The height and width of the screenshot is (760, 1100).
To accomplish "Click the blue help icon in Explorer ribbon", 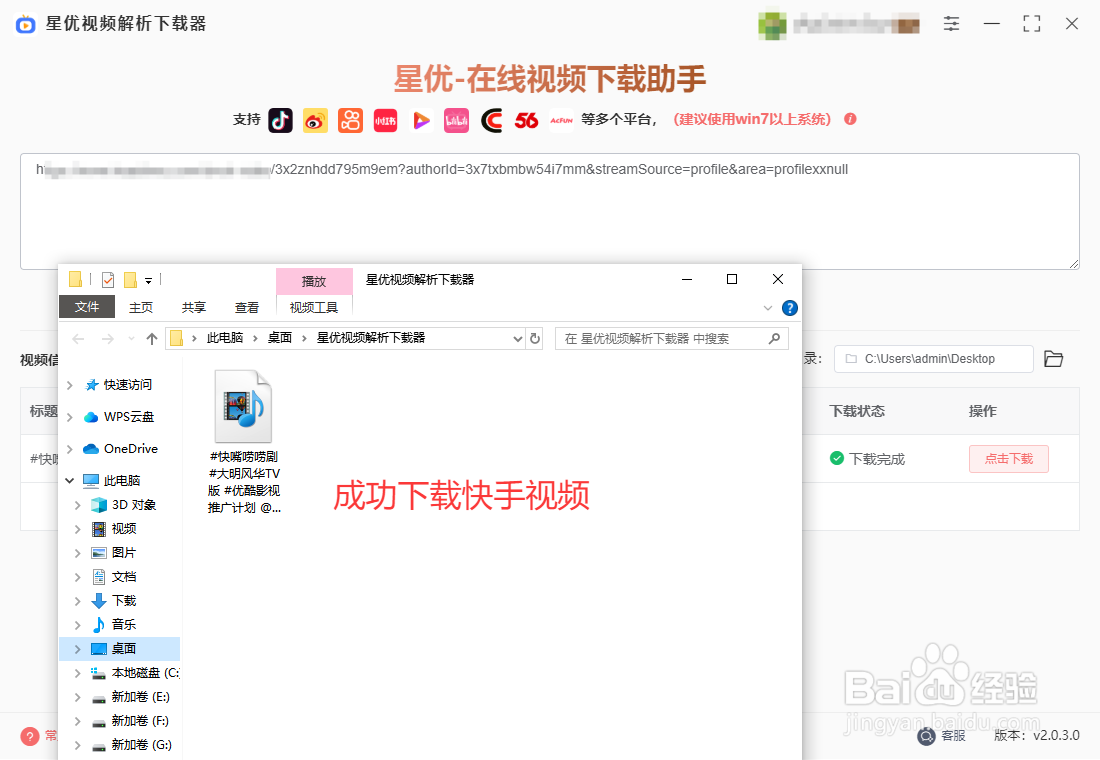I will [x=790, y=308].
